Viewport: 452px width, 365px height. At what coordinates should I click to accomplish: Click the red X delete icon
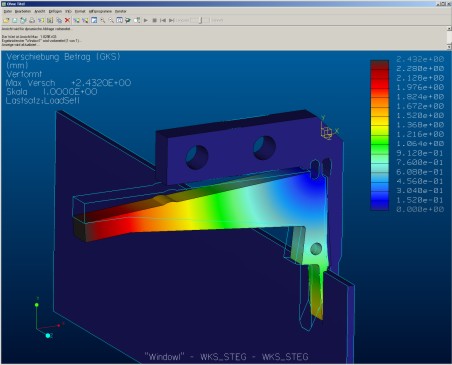(67, 20)
